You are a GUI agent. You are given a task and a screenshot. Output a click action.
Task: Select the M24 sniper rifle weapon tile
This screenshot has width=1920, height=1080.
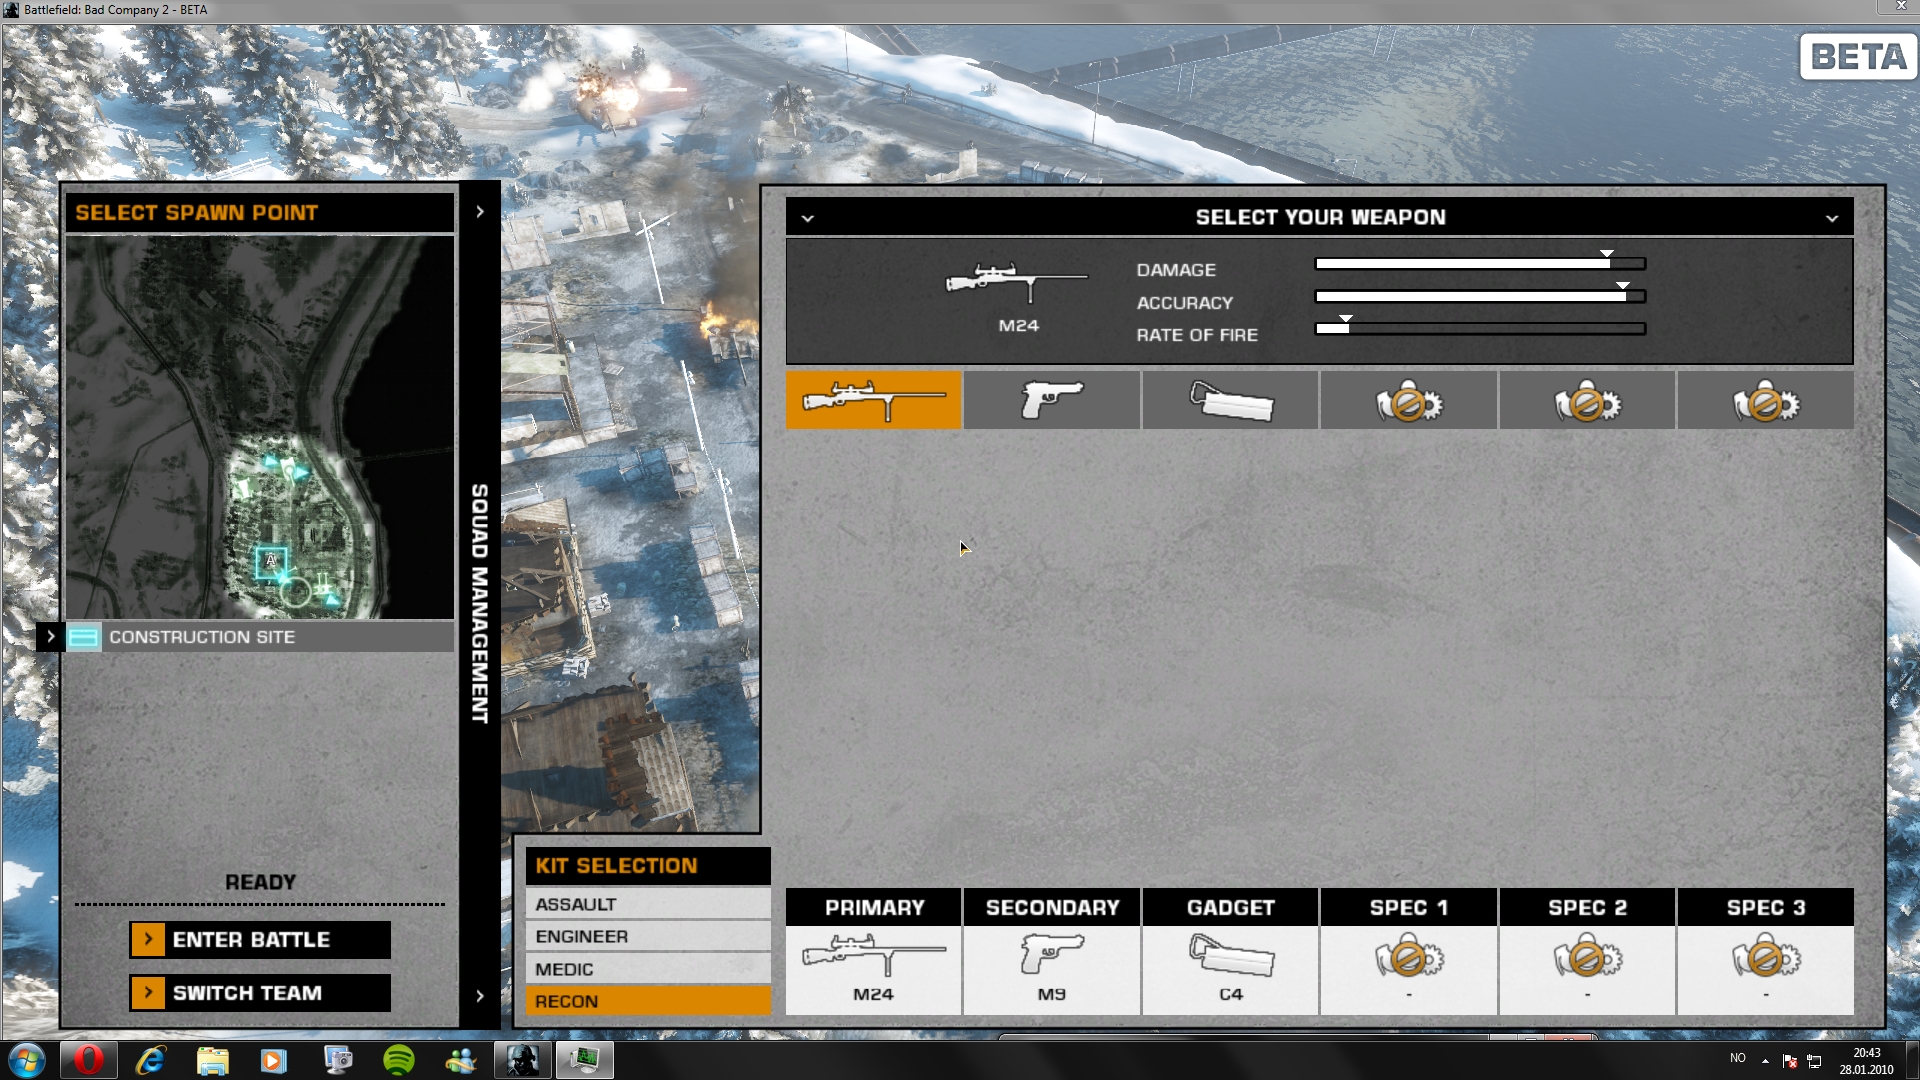coord(873,400)
